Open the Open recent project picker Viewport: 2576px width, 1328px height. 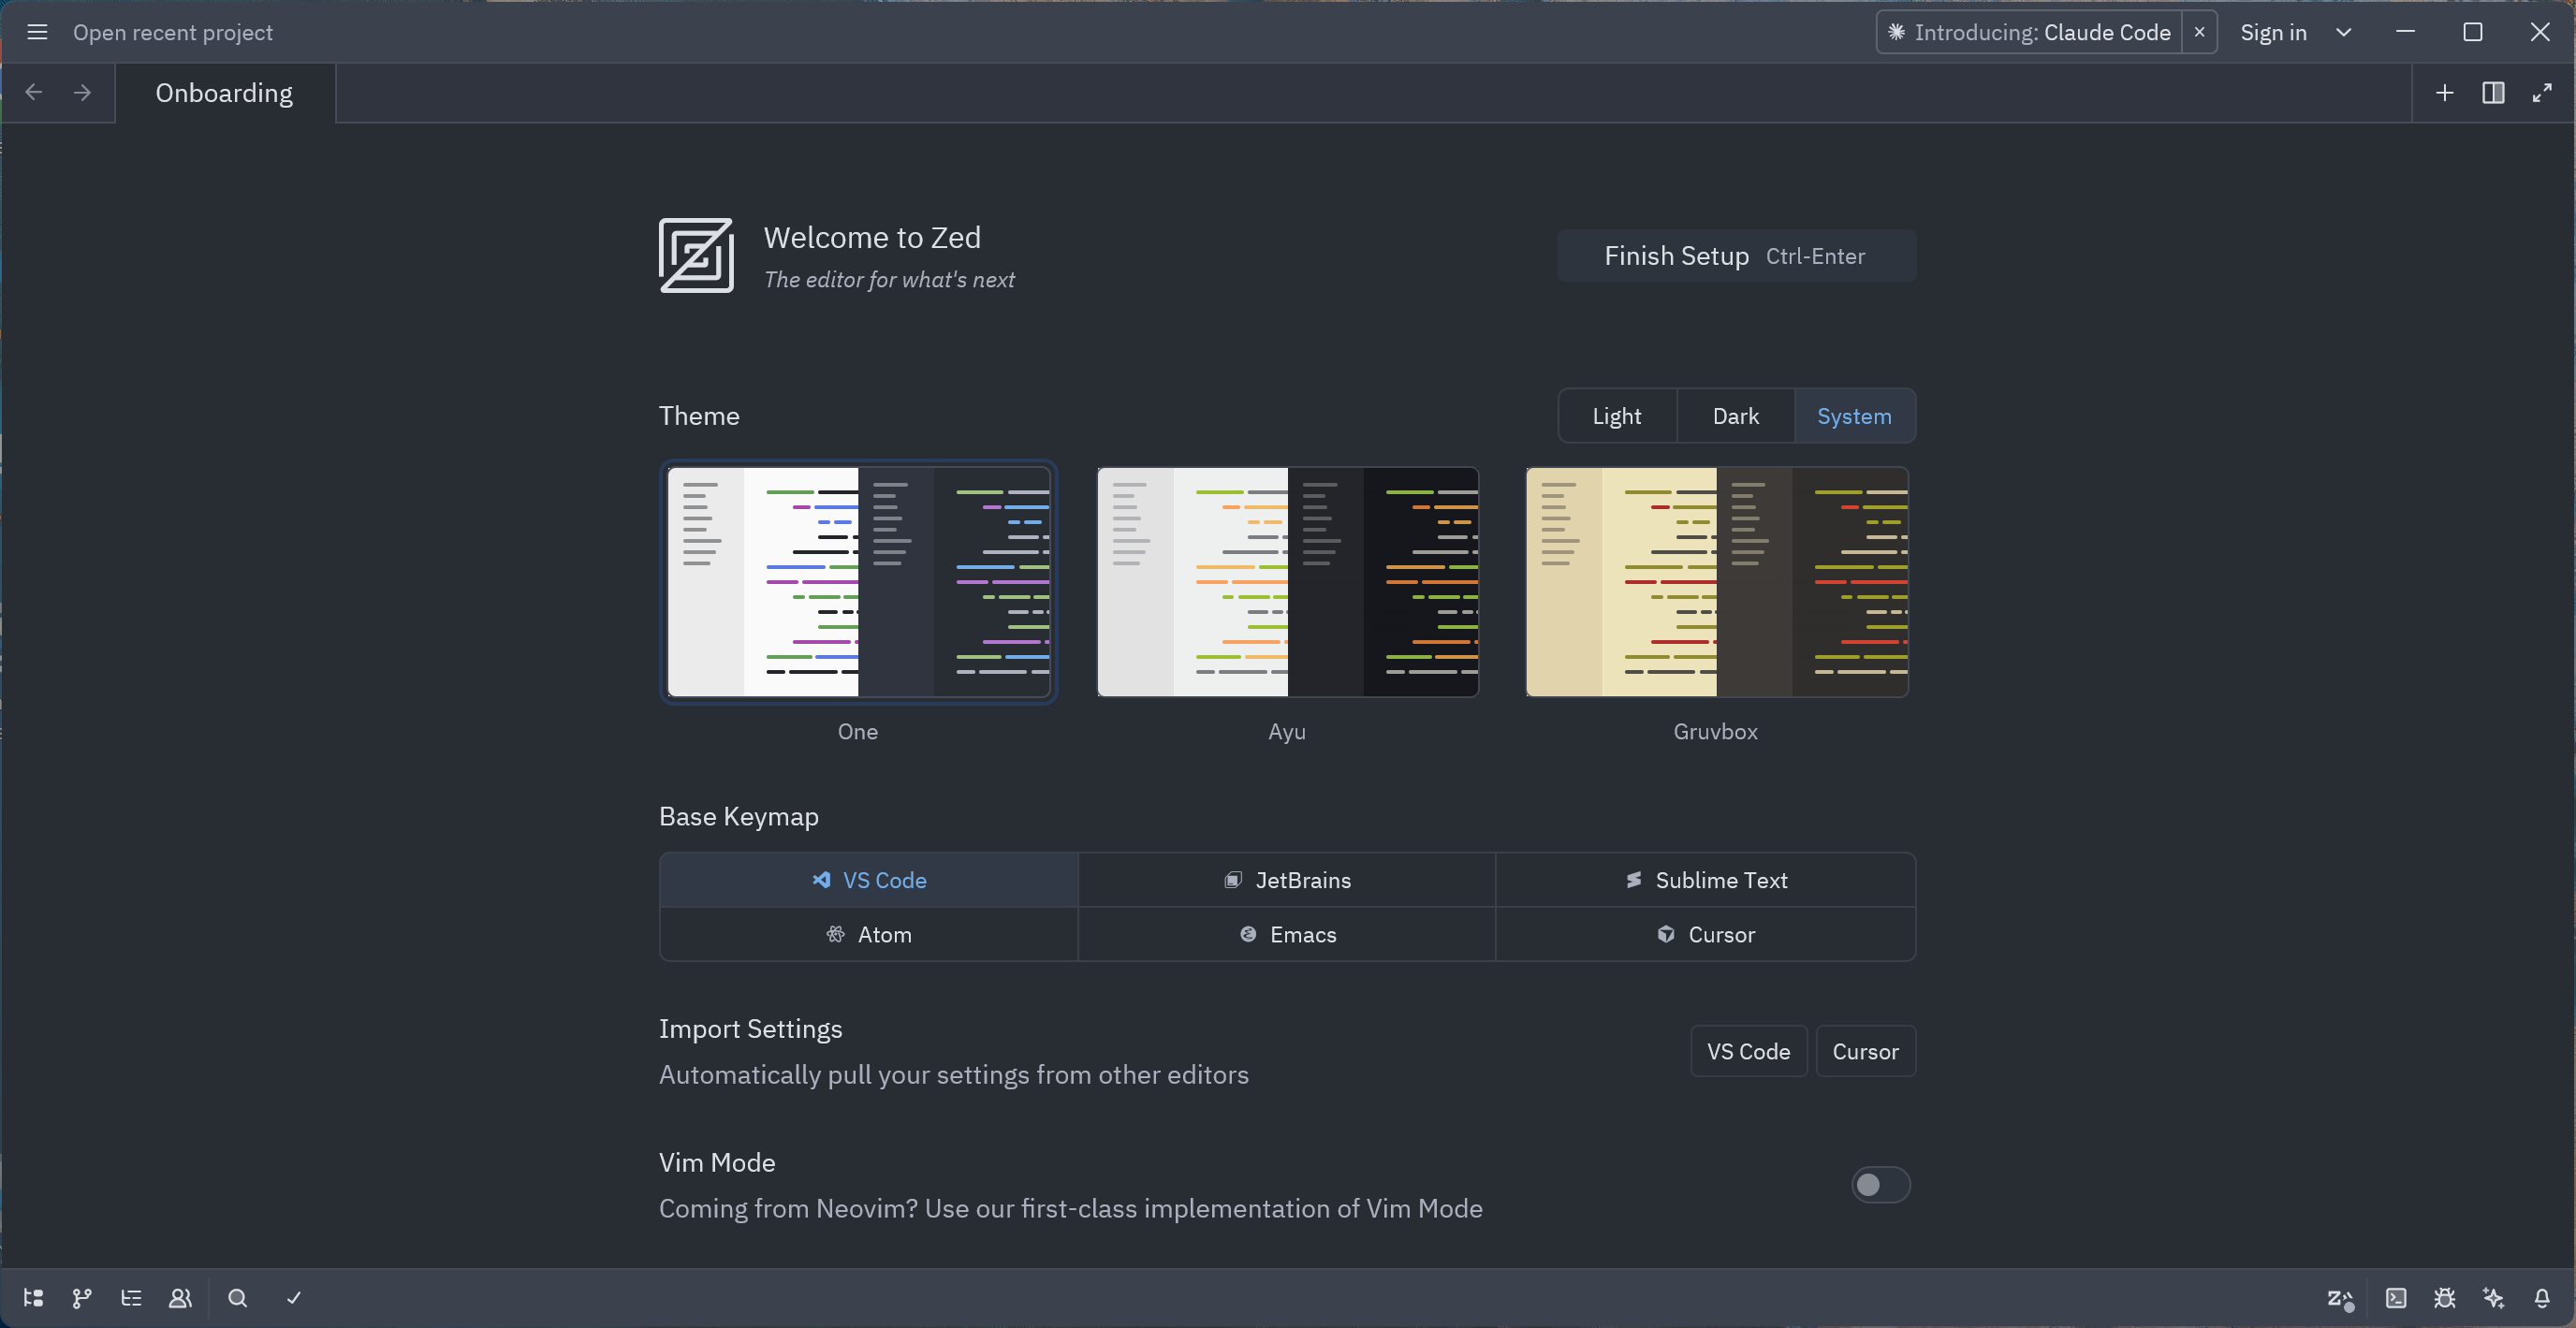coord(172,33)
